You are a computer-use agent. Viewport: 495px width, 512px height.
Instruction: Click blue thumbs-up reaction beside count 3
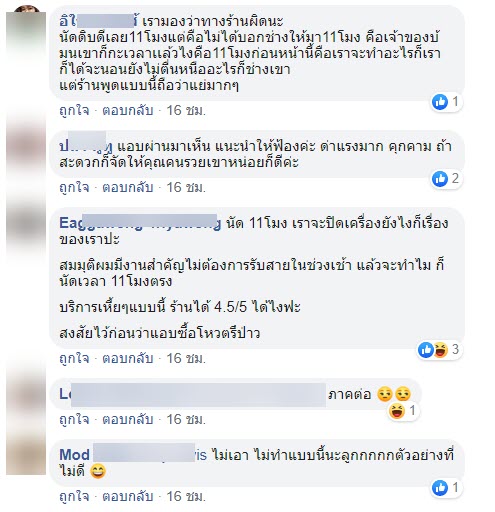click(x=426, y=350)
